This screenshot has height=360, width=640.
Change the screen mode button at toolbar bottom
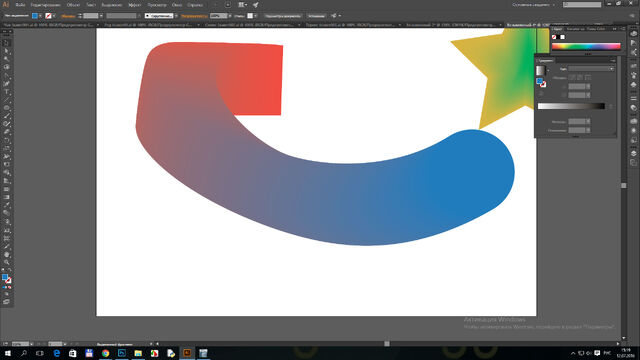[7, 302]
